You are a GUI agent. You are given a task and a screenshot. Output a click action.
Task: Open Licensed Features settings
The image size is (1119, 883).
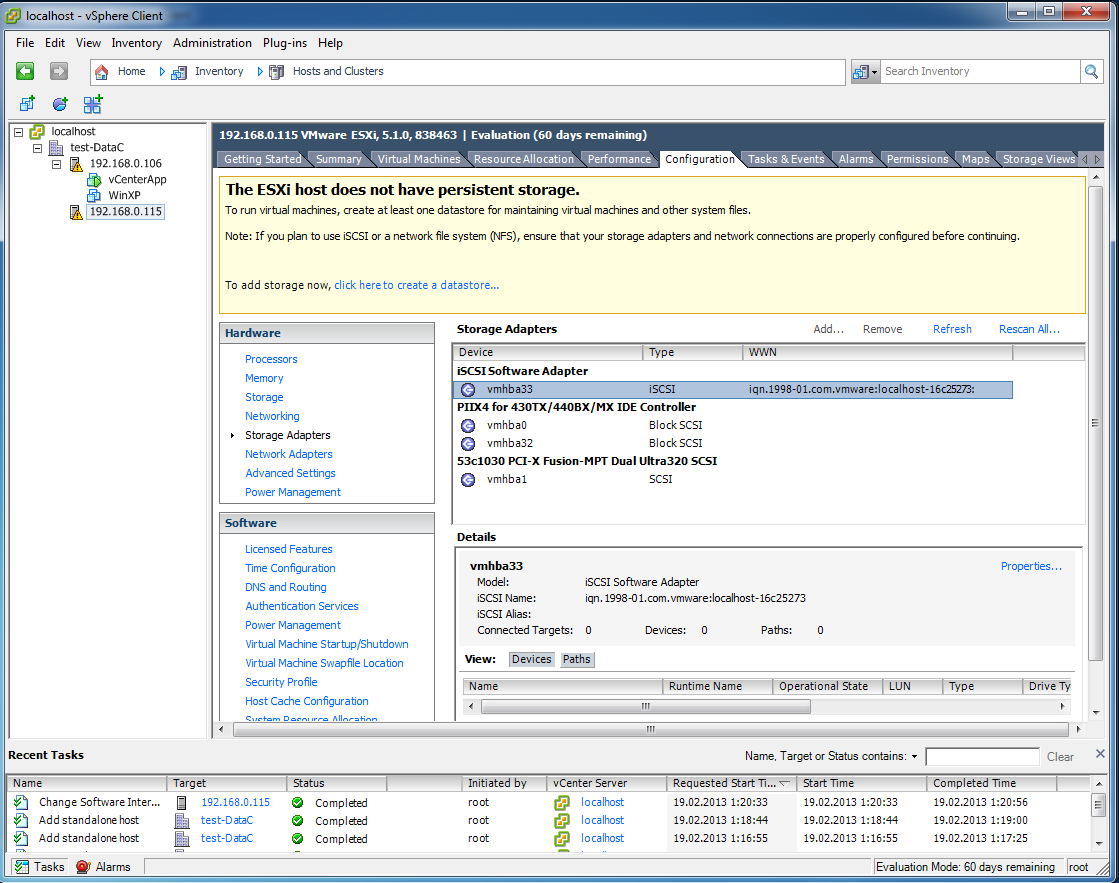click(x=288, y=549)
